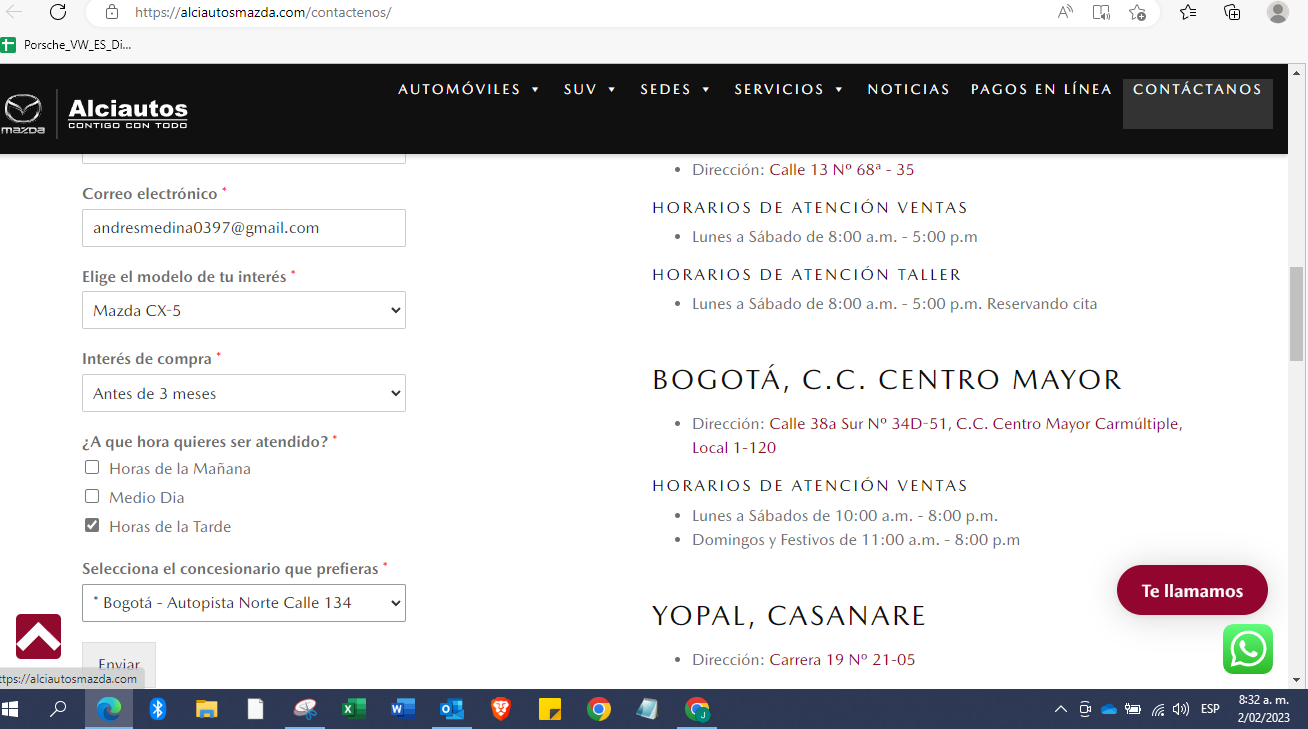This screenshot has height=729, width=1308.
Task: Click the Yopal, Casanare heading
Action: coord(789,616)
